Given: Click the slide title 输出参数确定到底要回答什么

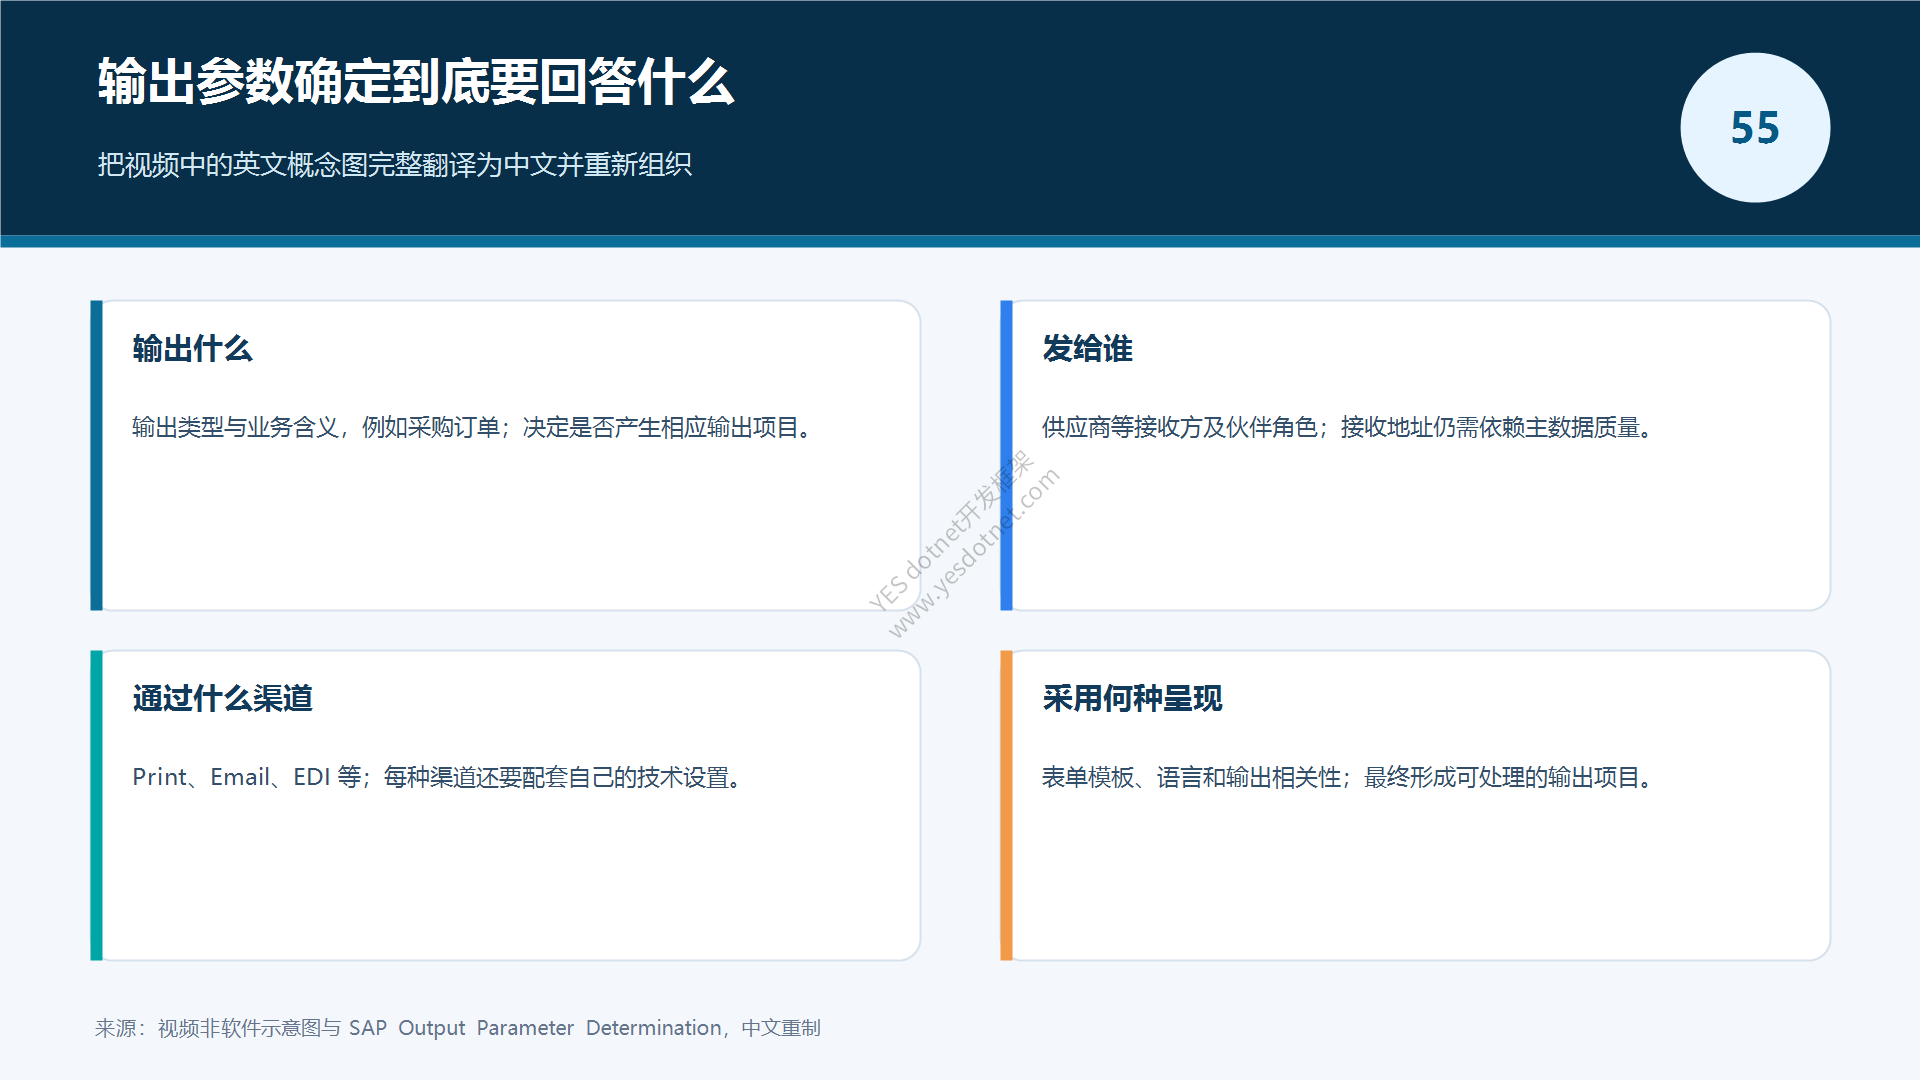Looking at the screenshot, I should (x=416, y=82).
